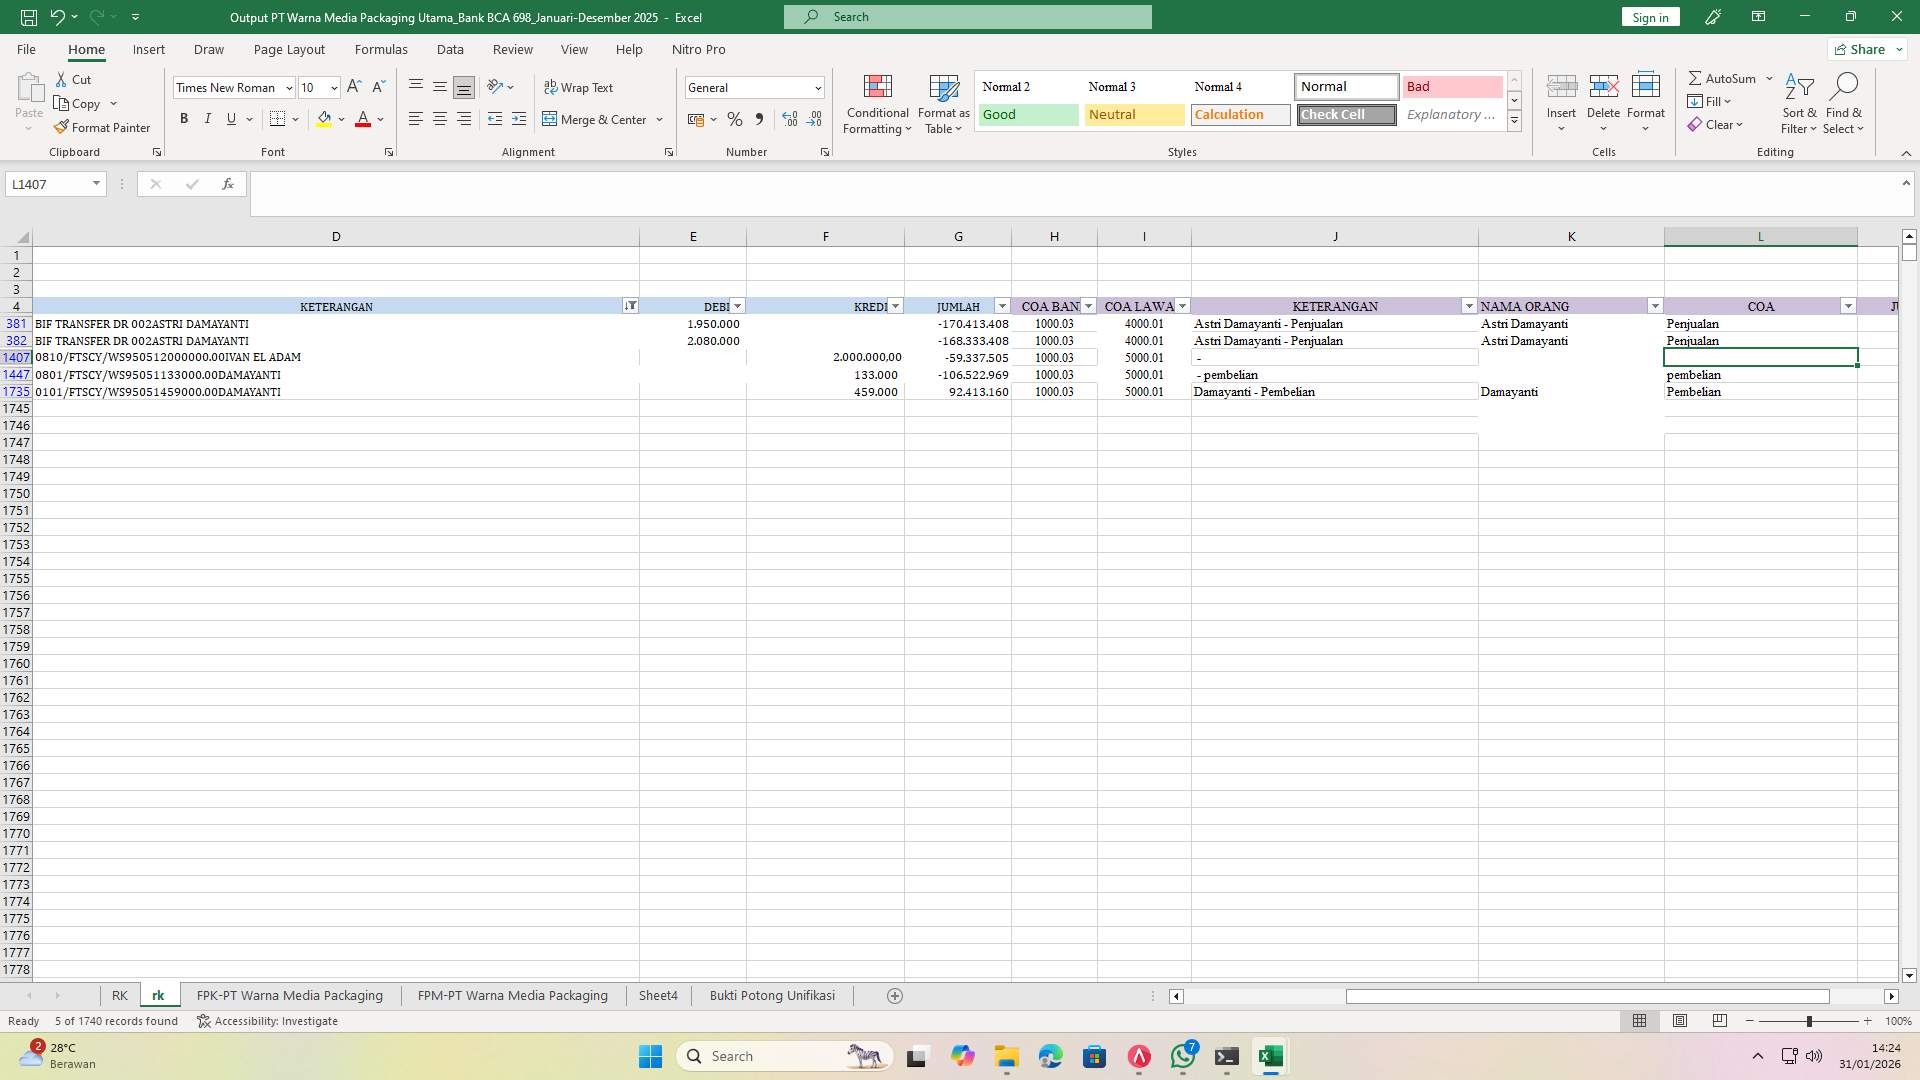This screenshot has height=1080, width=1920.
Task: Click Format as Table
Action: pos(941,103)
